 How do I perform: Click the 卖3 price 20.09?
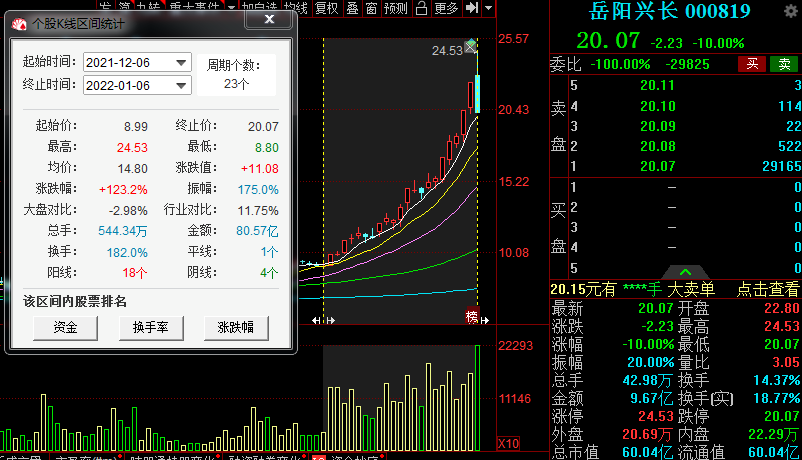(658, 126)
